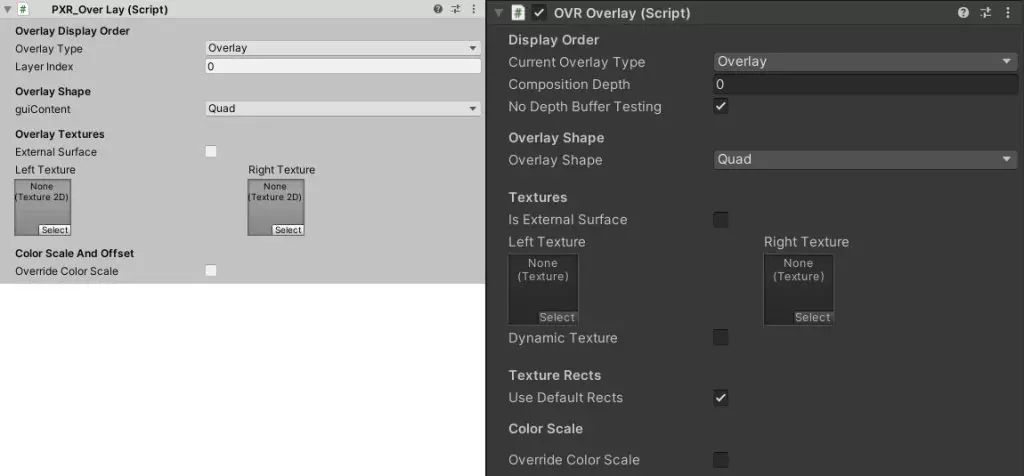Click Select on OVR Right Texture slot
This screenshot has width=1024, height=476.
(812, 317)
